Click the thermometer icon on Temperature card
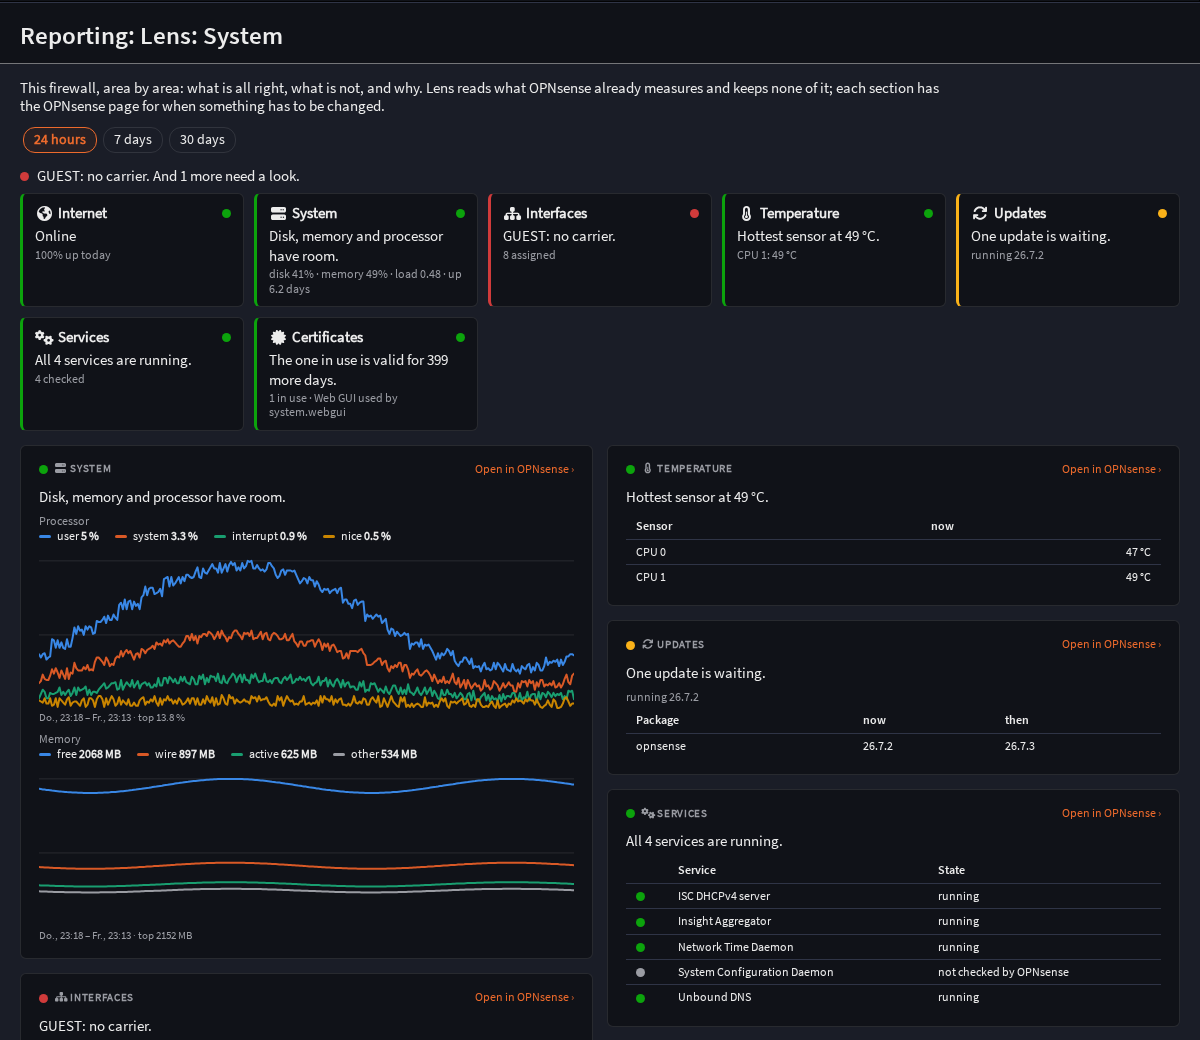 [746, 213]
